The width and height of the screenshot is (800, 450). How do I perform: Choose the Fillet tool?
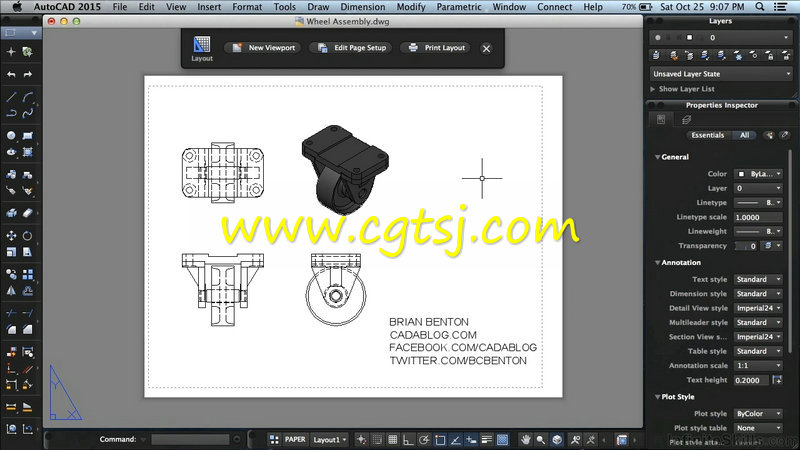coord(11,330)
